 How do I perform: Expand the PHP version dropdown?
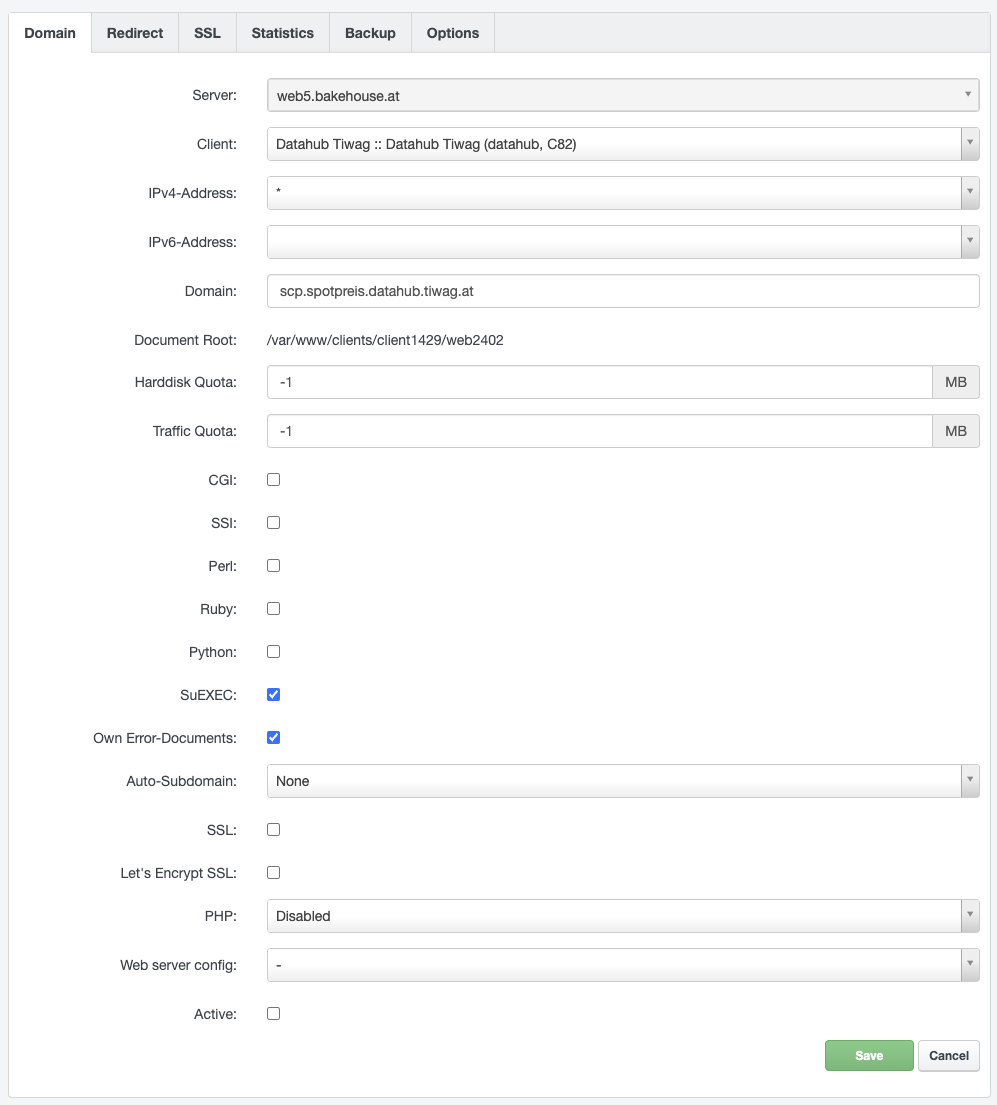622,916
